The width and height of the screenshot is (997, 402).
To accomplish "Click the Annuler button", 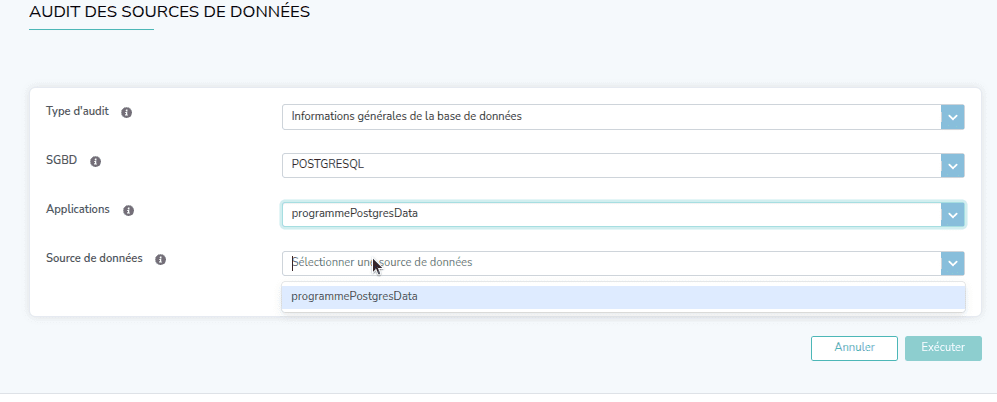I will [854, 348].
